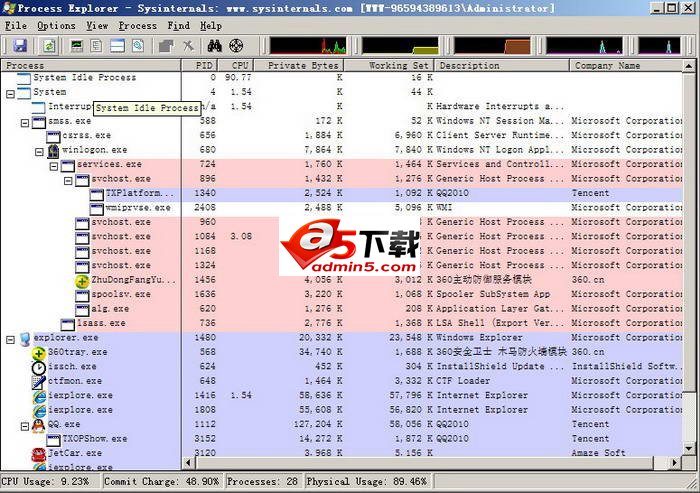
Task: Click the csrss.exe window icon
Action: [x=54, y=136]
